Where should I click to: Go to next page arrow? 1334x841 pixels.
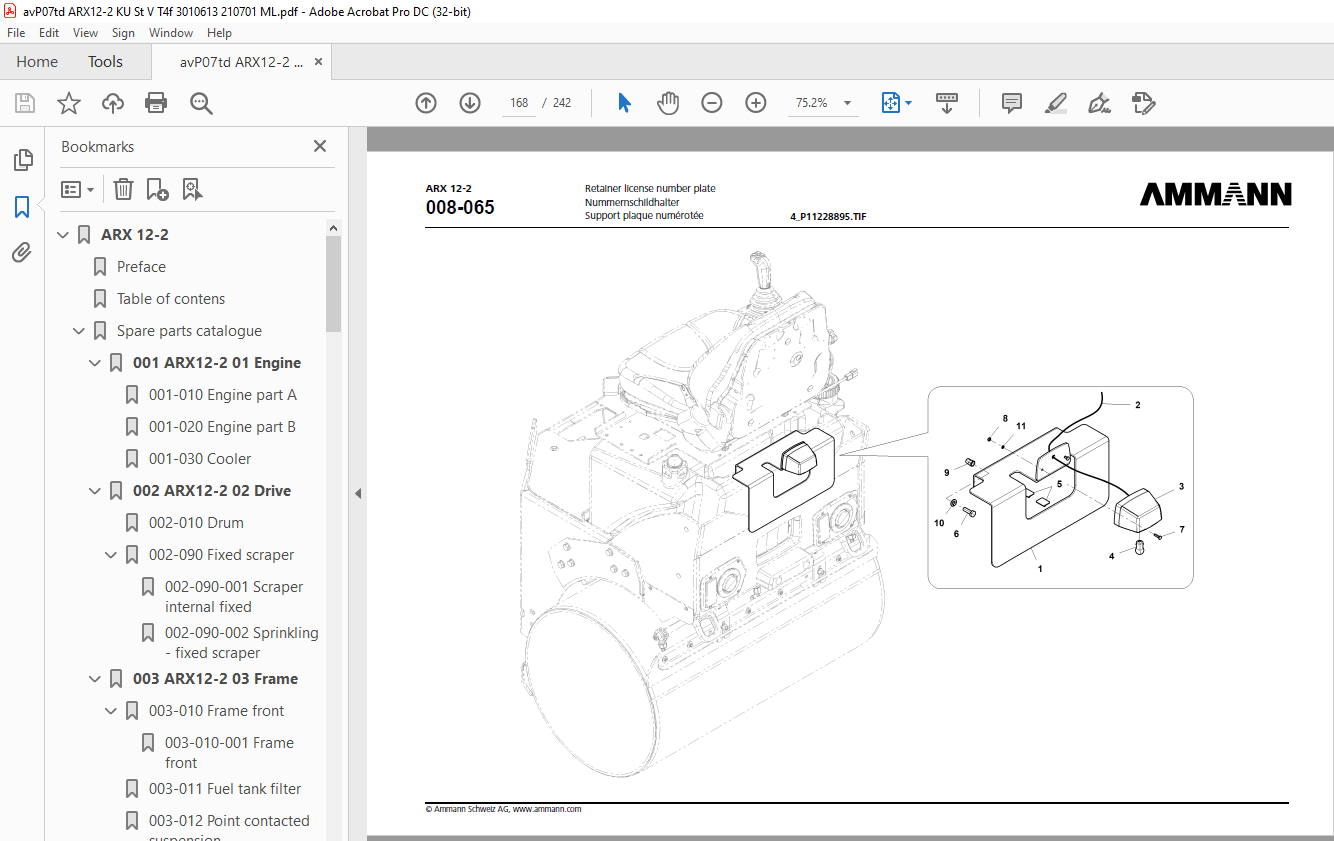tap(470, 103)
